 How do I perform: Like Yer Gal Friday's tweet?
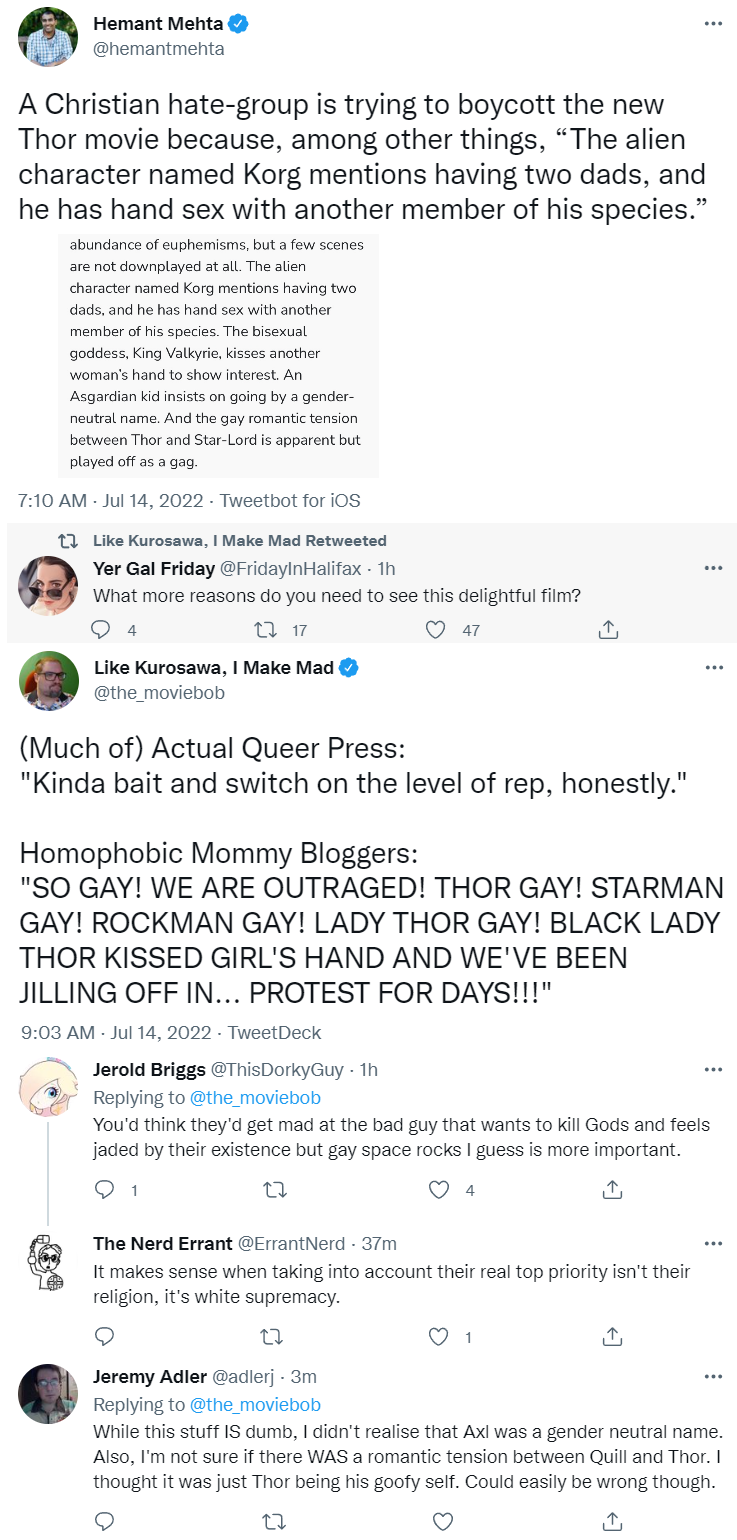coord(435,629)
